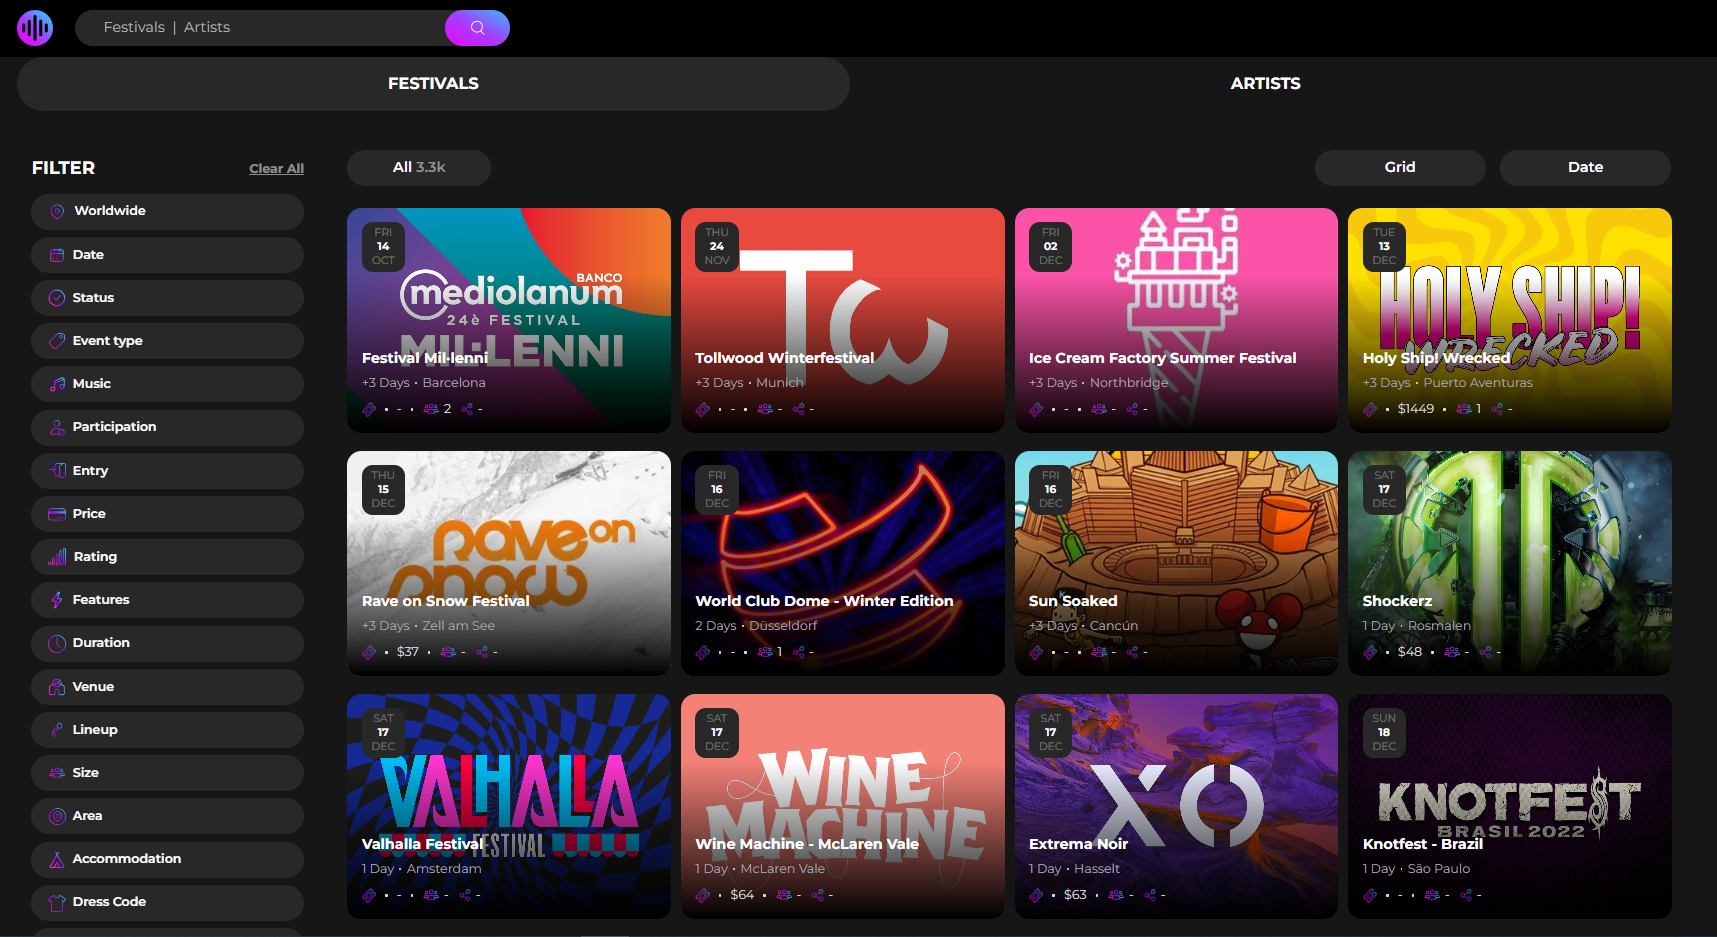Click ticket icon on Festival Mil·lenni card

[x=369, y=409]
